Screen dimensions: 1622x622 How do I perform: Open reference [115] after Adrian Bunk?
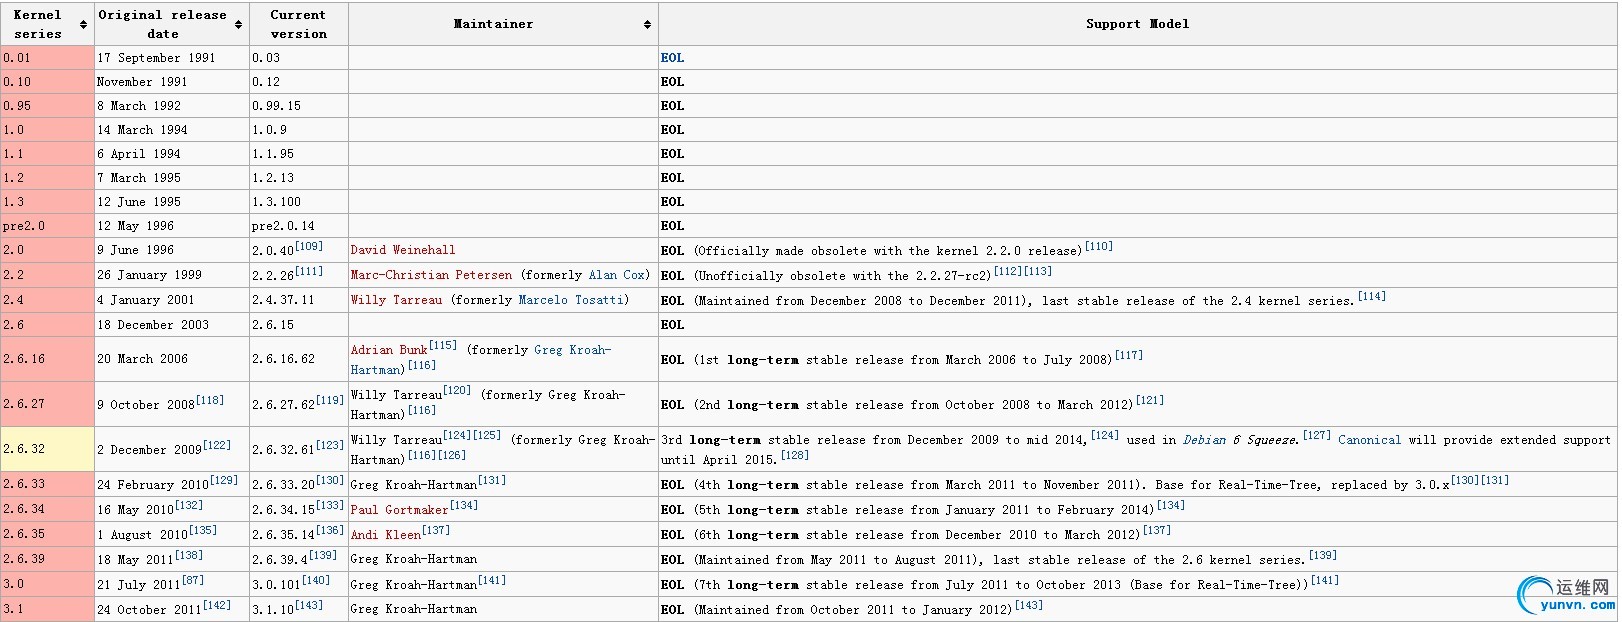(x=443, y=346)
